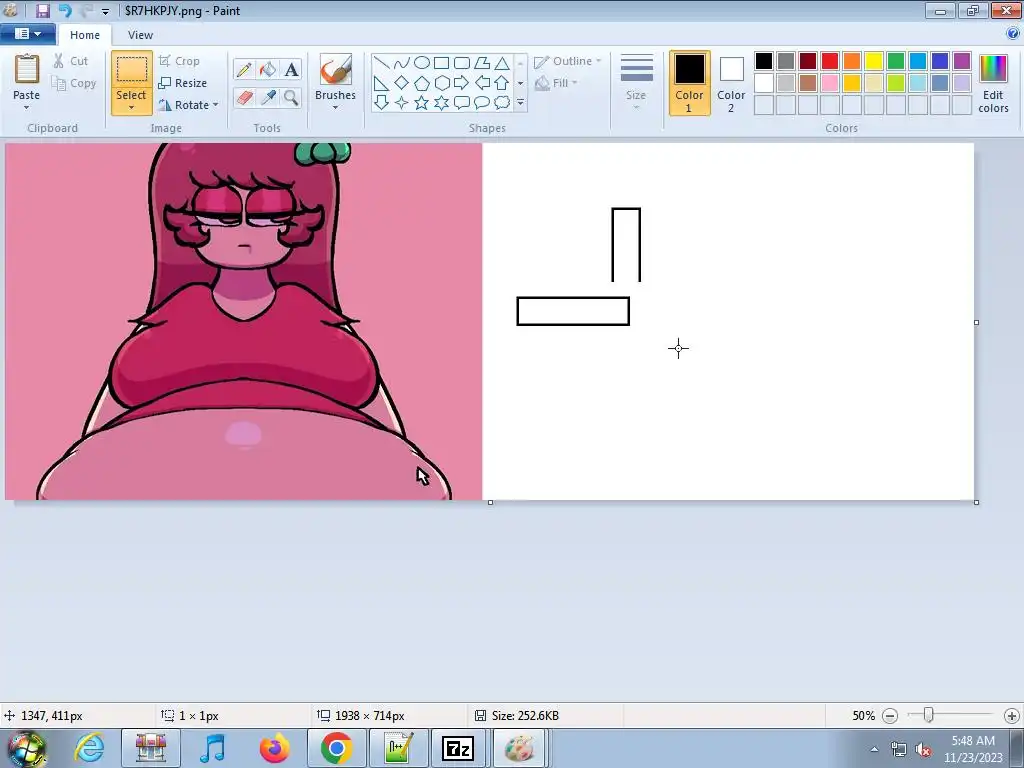Switch to the View tab
The height and width of the screenshot is (768, 1024).
(x=140, y=35)
